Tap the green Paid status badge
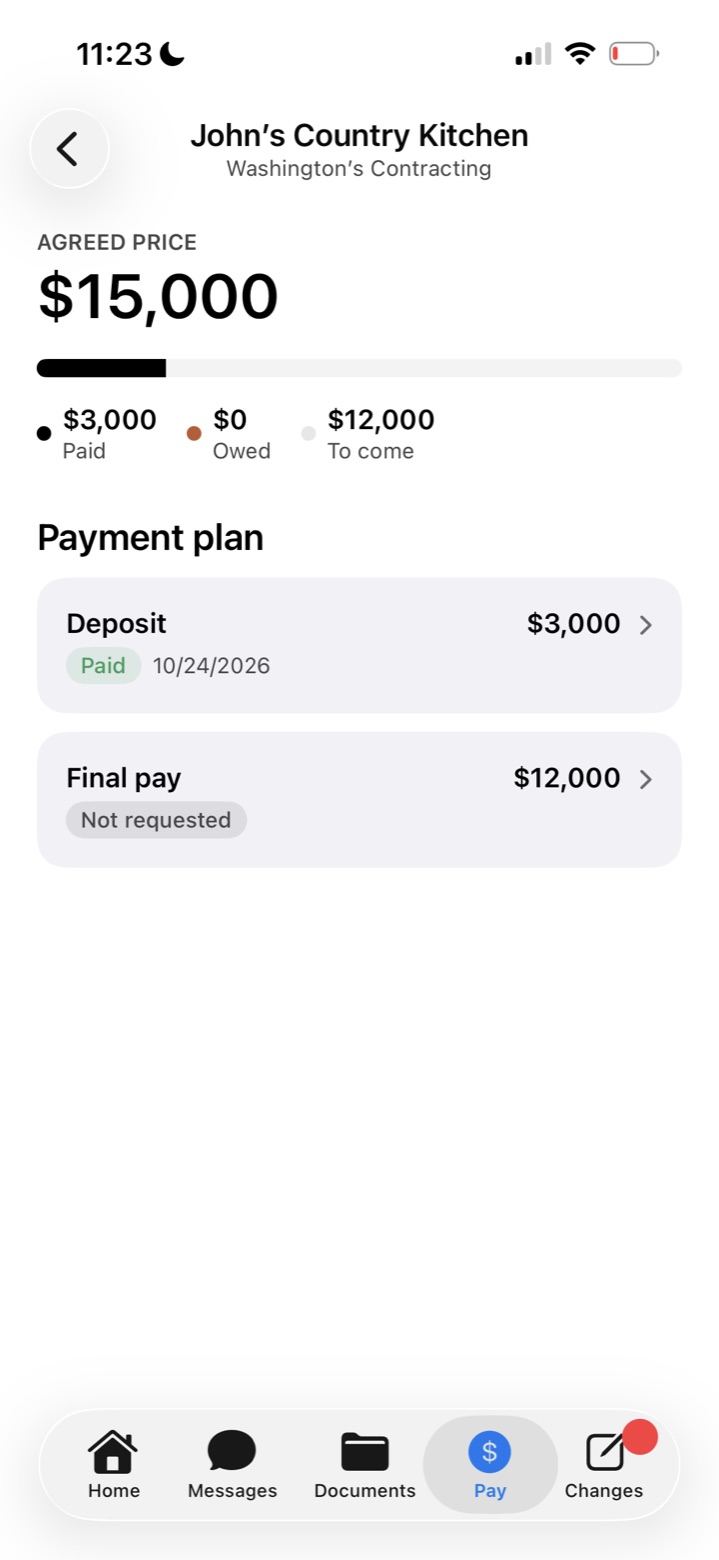The height and width of the screenshot is (1560, 719). 104,666
